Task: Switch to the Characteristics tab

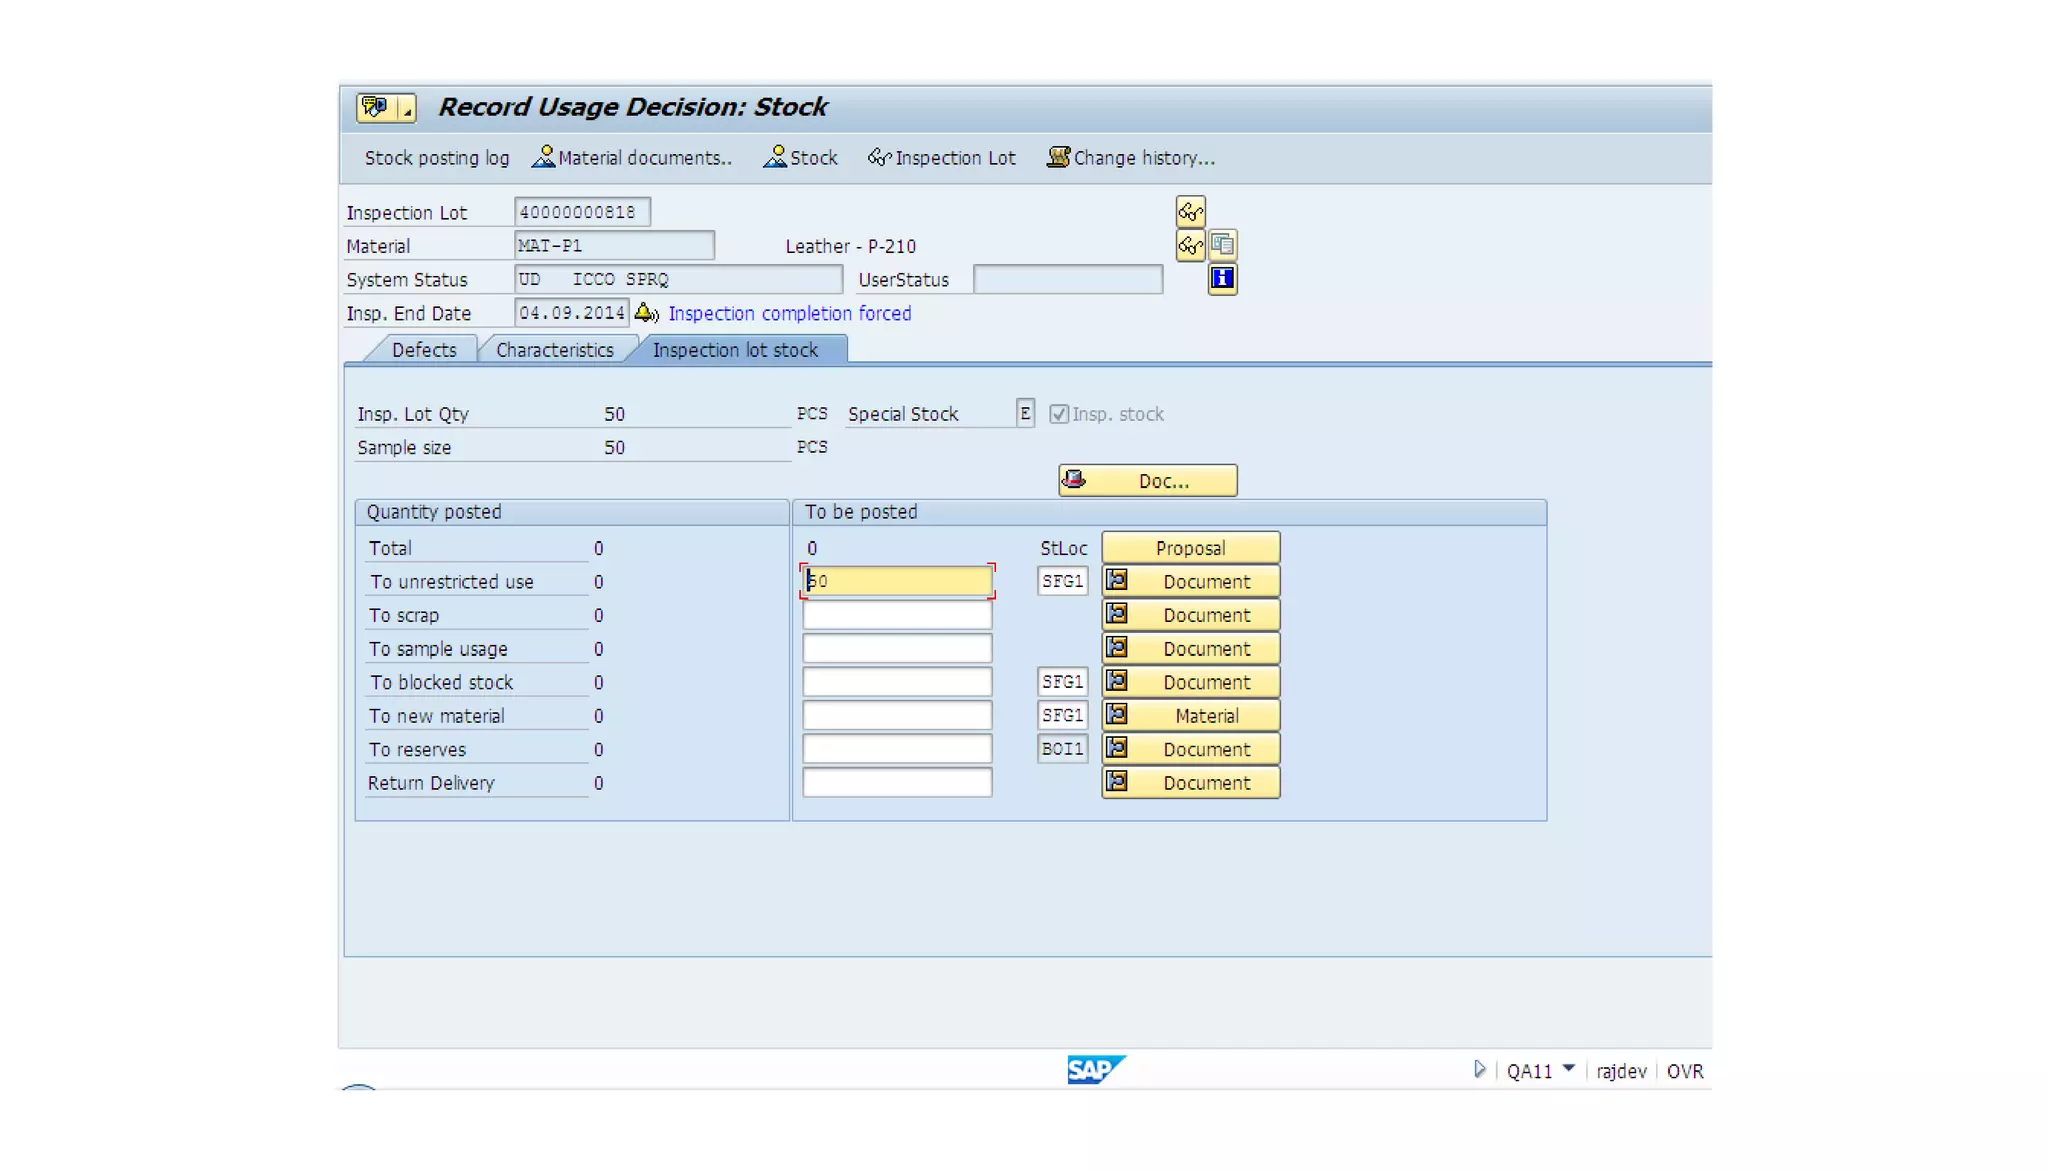Action: tap(554, 350)
